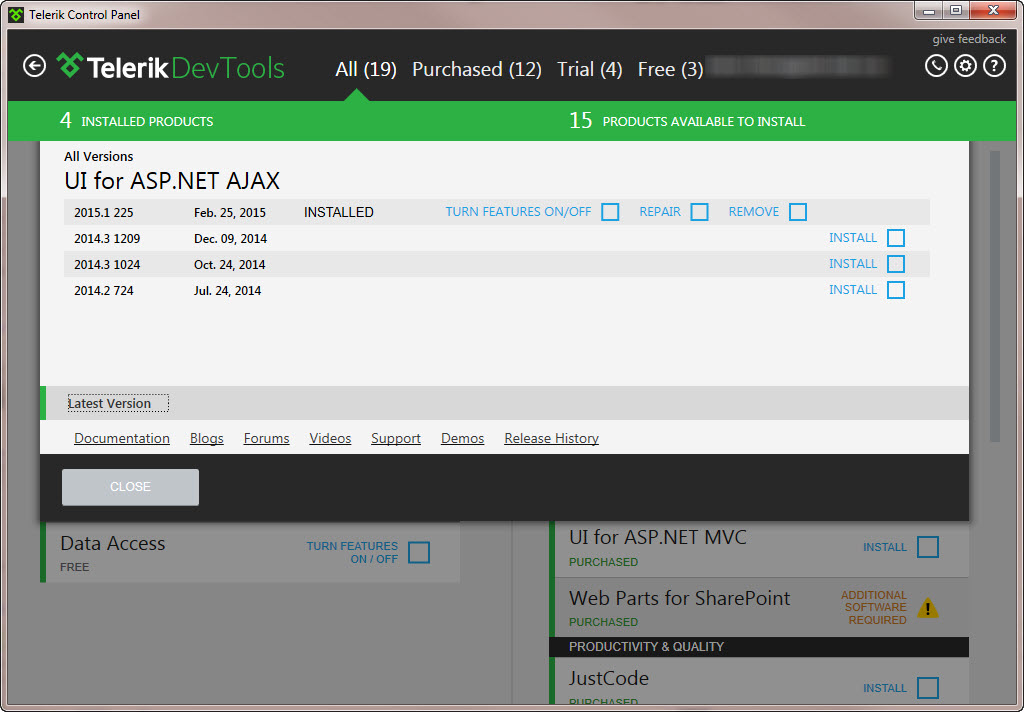
Task: Open the Forums link
Action: [266, 438]
